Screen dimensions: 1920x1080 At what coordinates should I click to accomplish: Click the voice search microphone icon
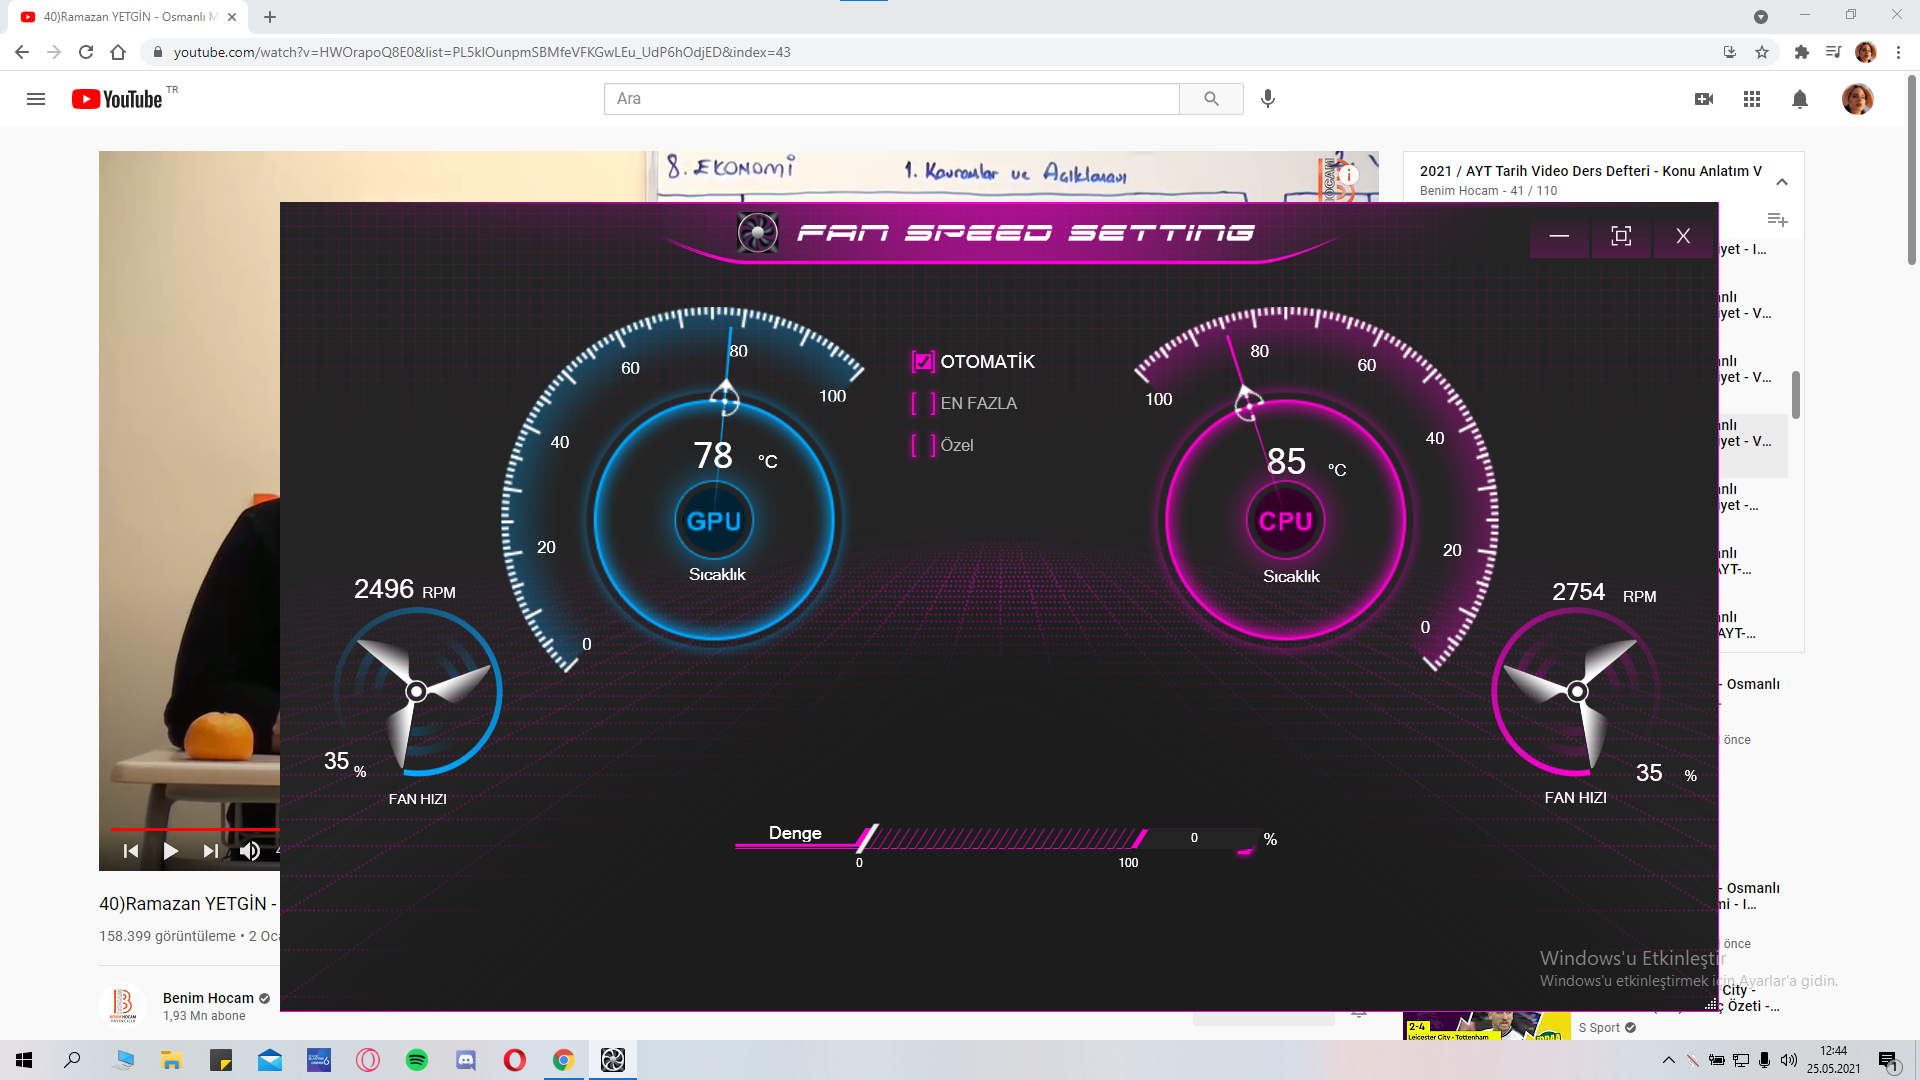[1268, 99]
